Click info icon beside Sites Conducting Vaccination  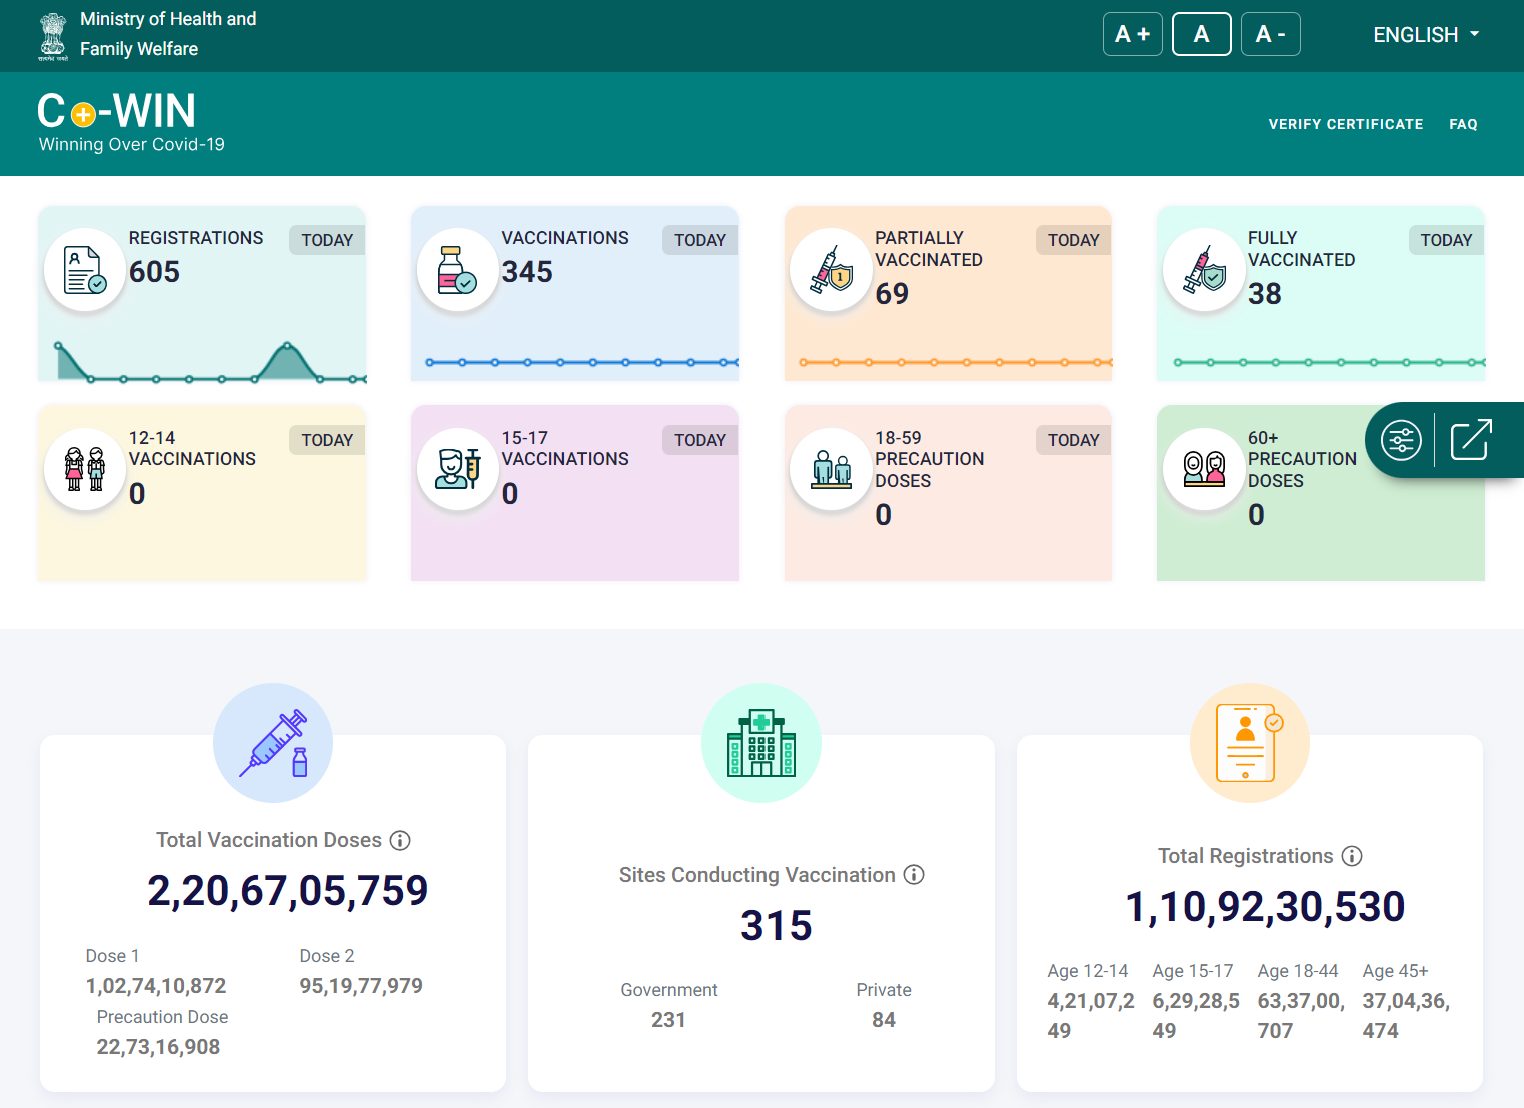tap(914, 875)
